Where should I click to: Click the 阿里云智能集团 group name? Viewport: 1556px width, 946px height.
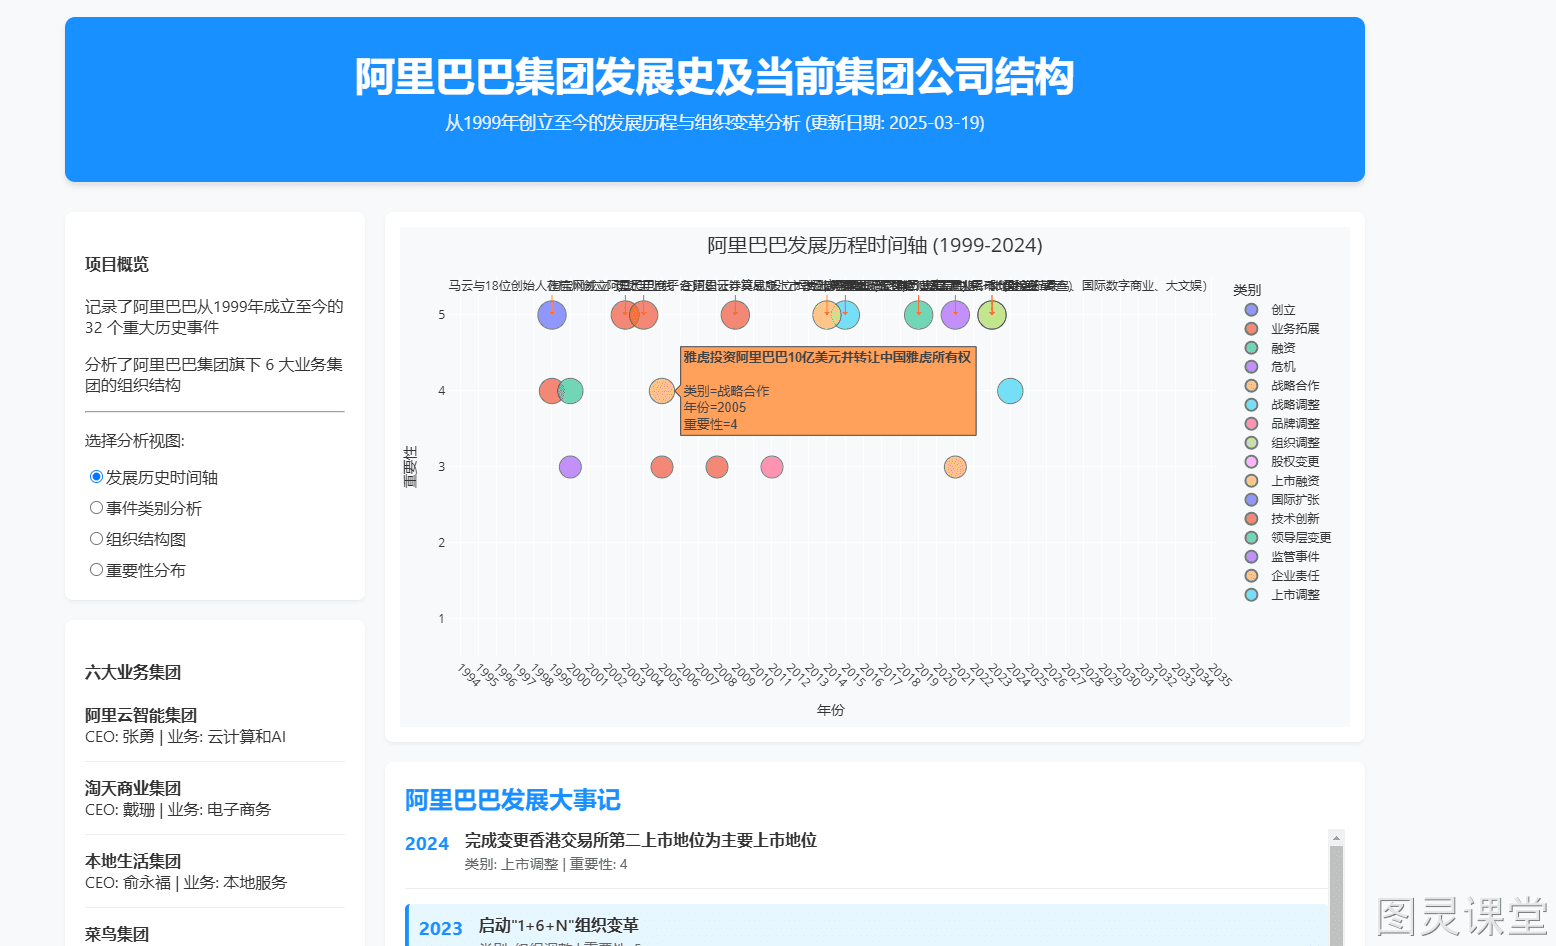click(141, 716)
